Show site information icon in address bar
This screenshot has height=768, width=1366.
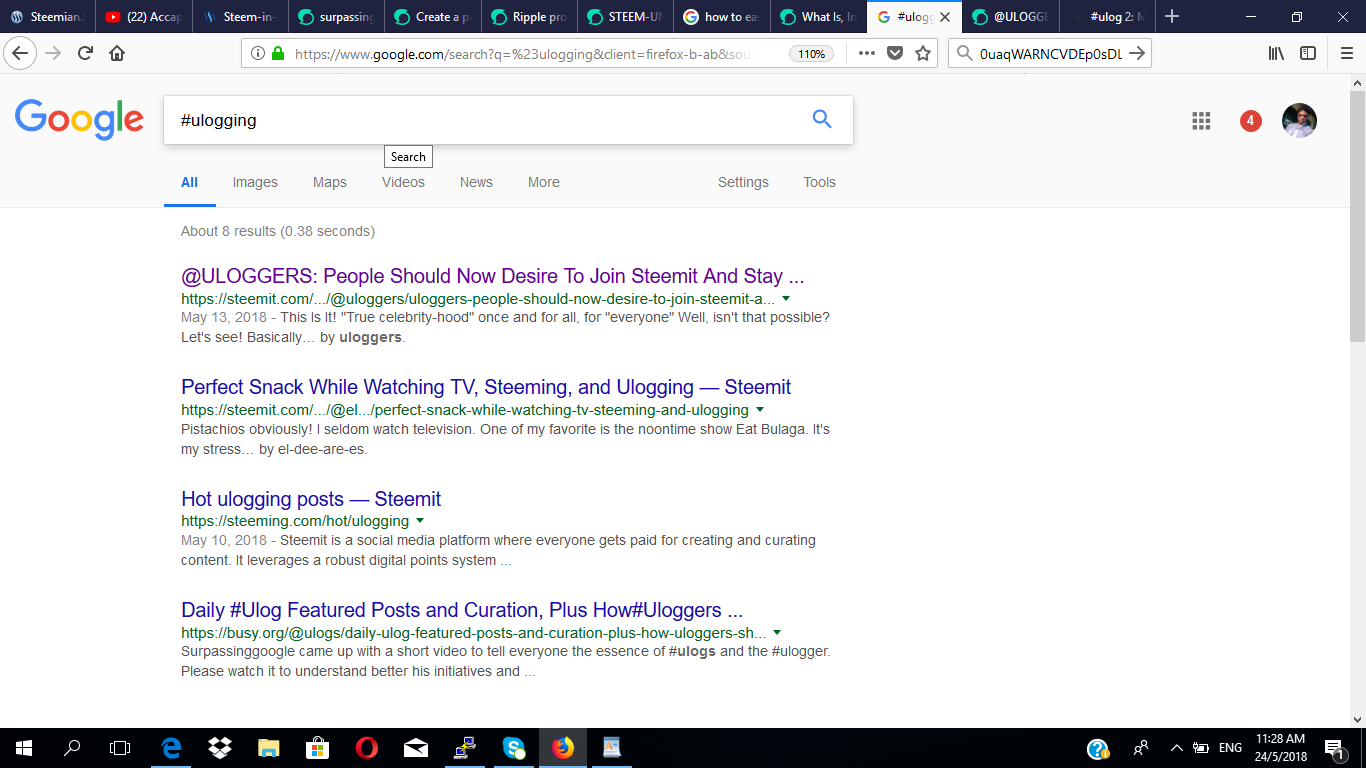[257, 54]
